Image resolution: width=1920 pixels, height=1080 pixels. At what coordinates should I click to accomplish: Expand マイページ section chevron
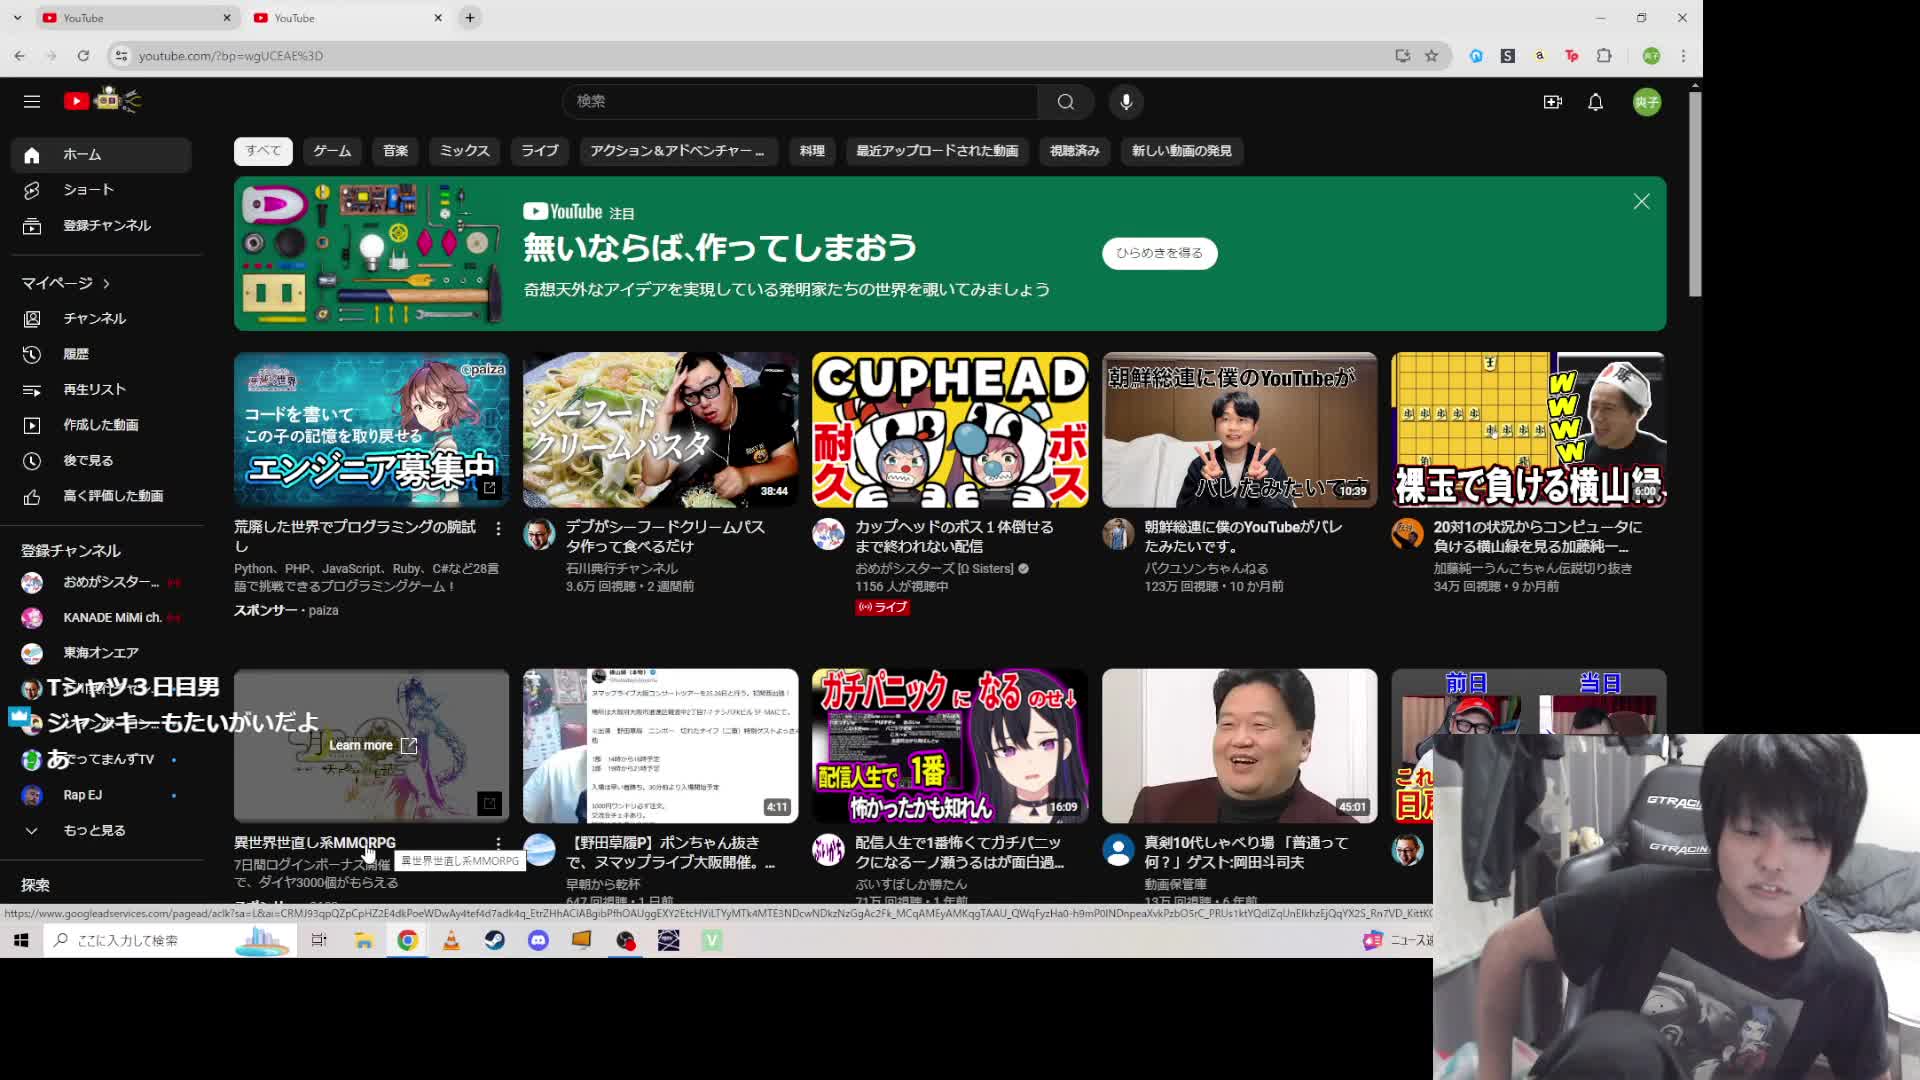pyautogui.click(x=106, y=284)
